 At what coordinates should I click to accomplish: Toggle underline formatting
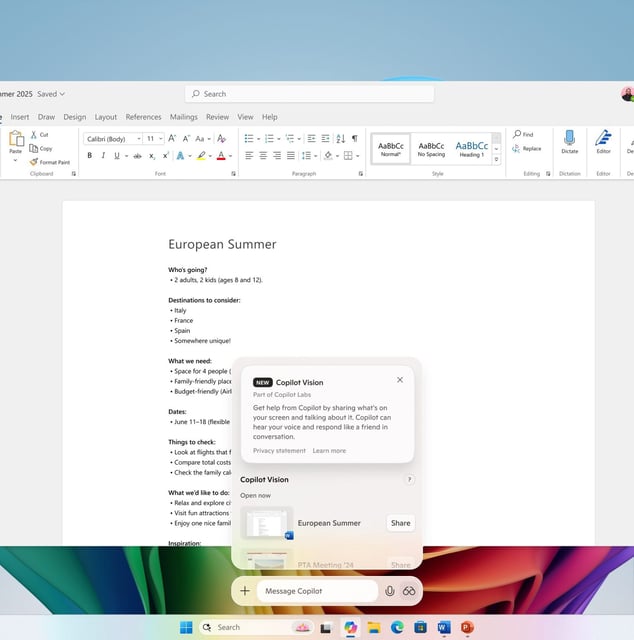[117, 156]
